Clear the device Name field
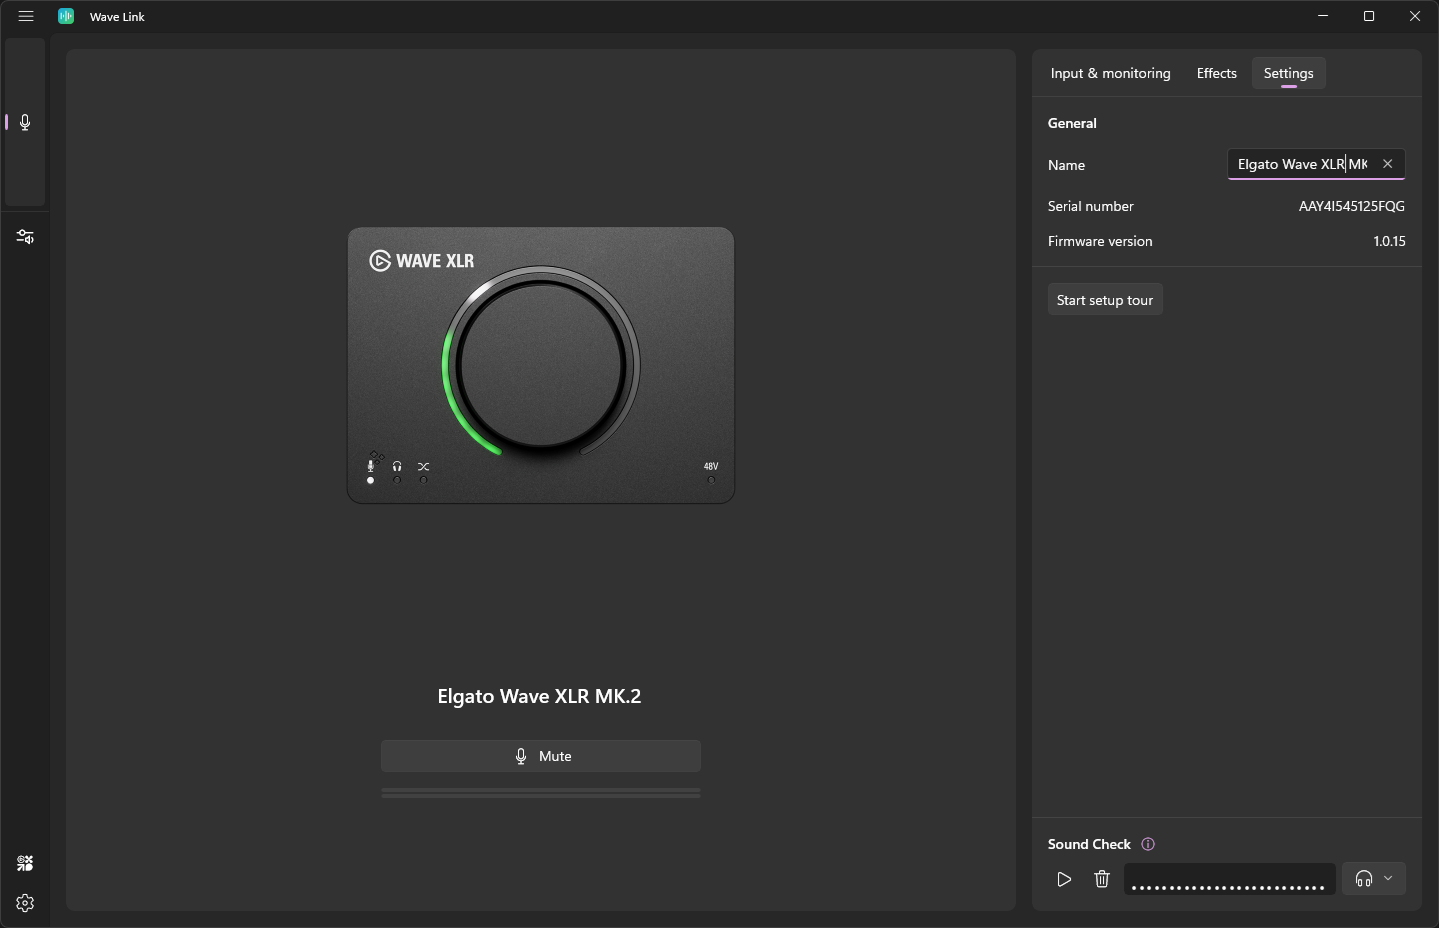Viewport: 1439px width, 928px height. pyautogui.click(x=1387, y=164)
